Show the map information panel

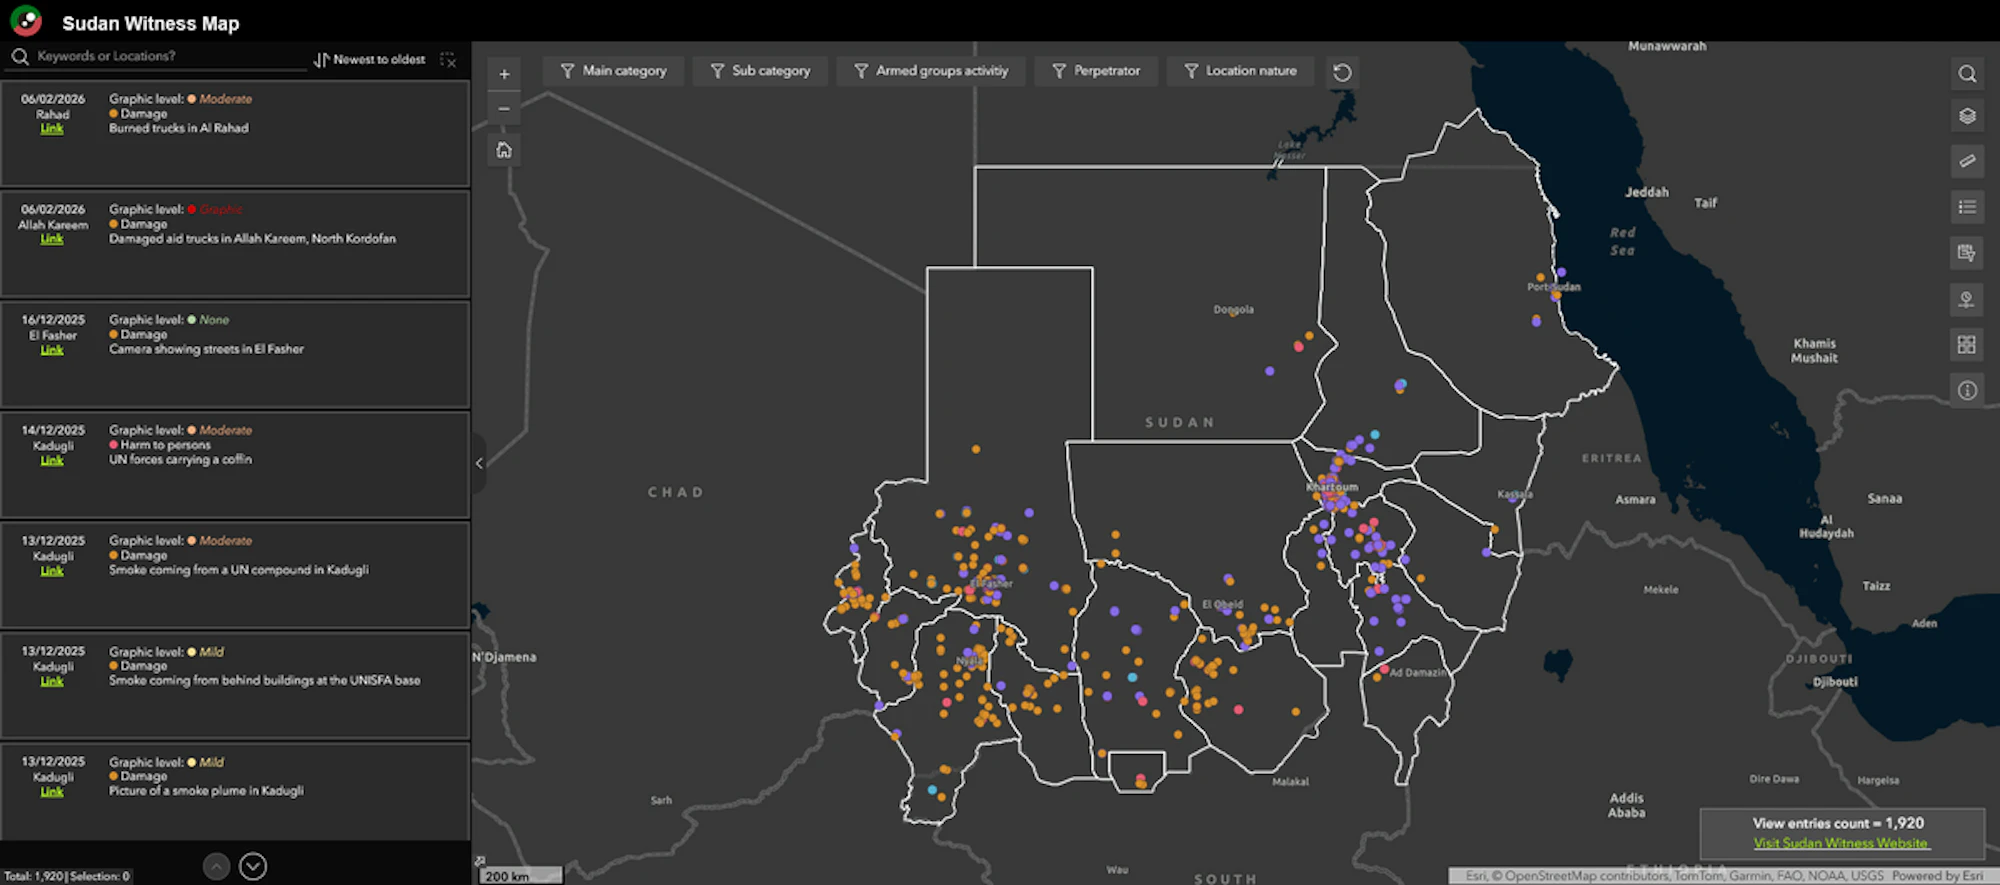[x=1966, y=391]
